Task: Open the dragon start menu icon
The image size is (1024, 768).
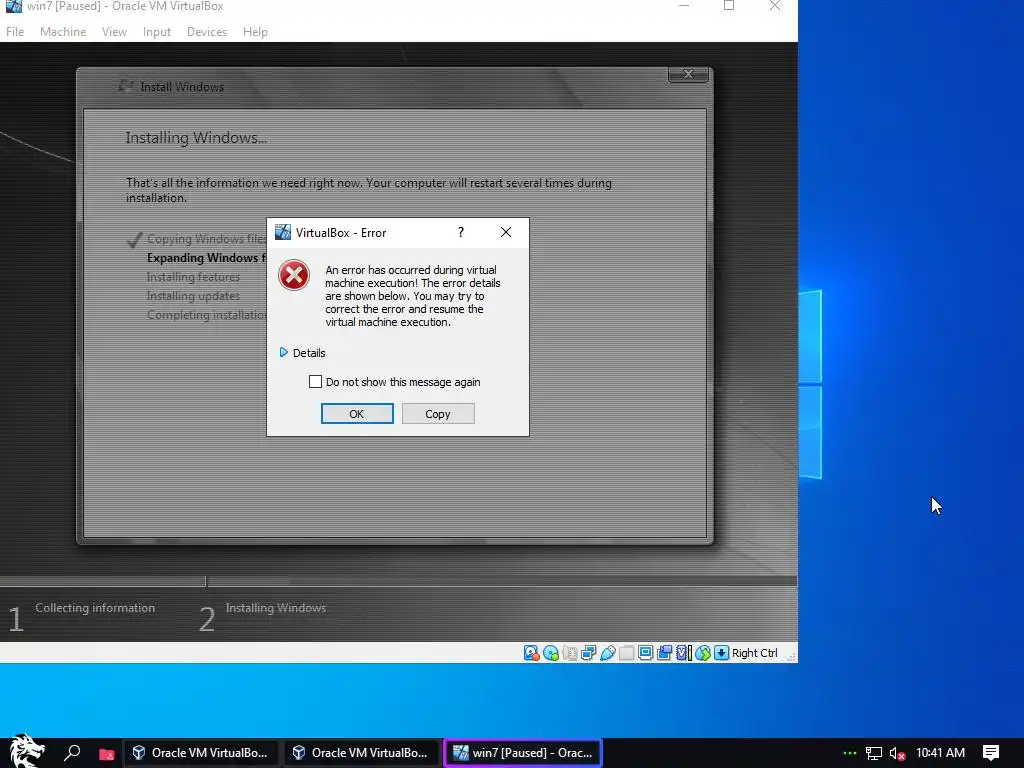Action: click(x=27, y=752)
